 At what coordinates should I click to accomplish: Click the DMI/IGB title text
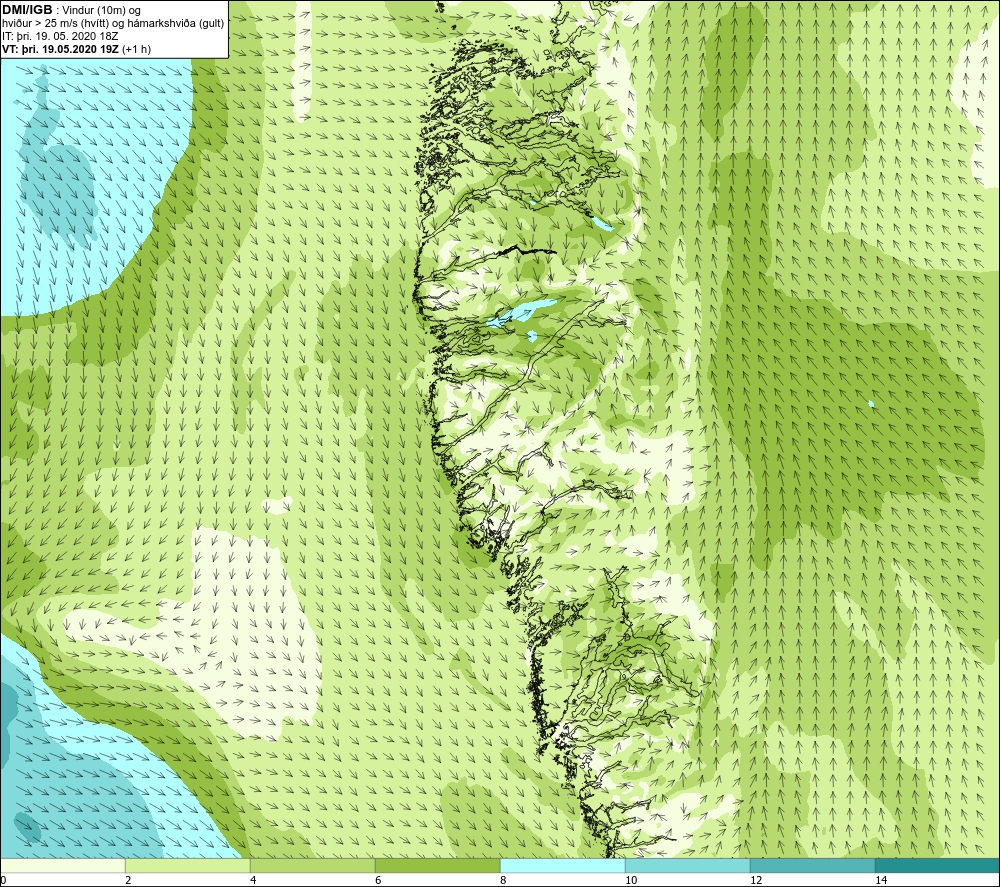[x=27, y=10]
